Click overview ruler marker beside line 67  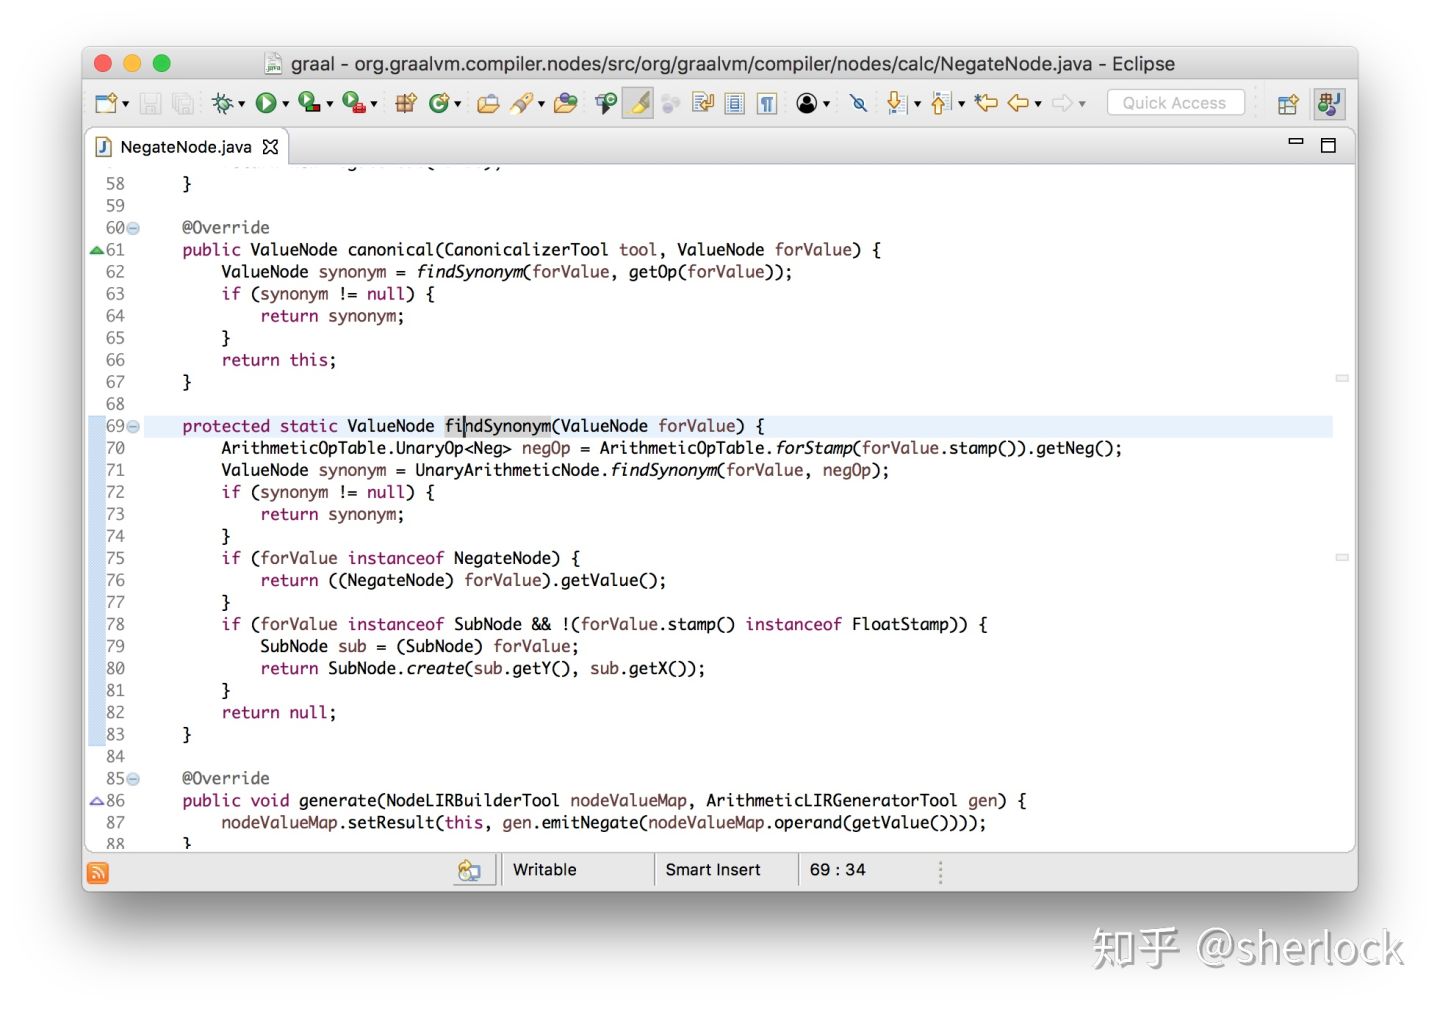click(x=1342, y=378)
